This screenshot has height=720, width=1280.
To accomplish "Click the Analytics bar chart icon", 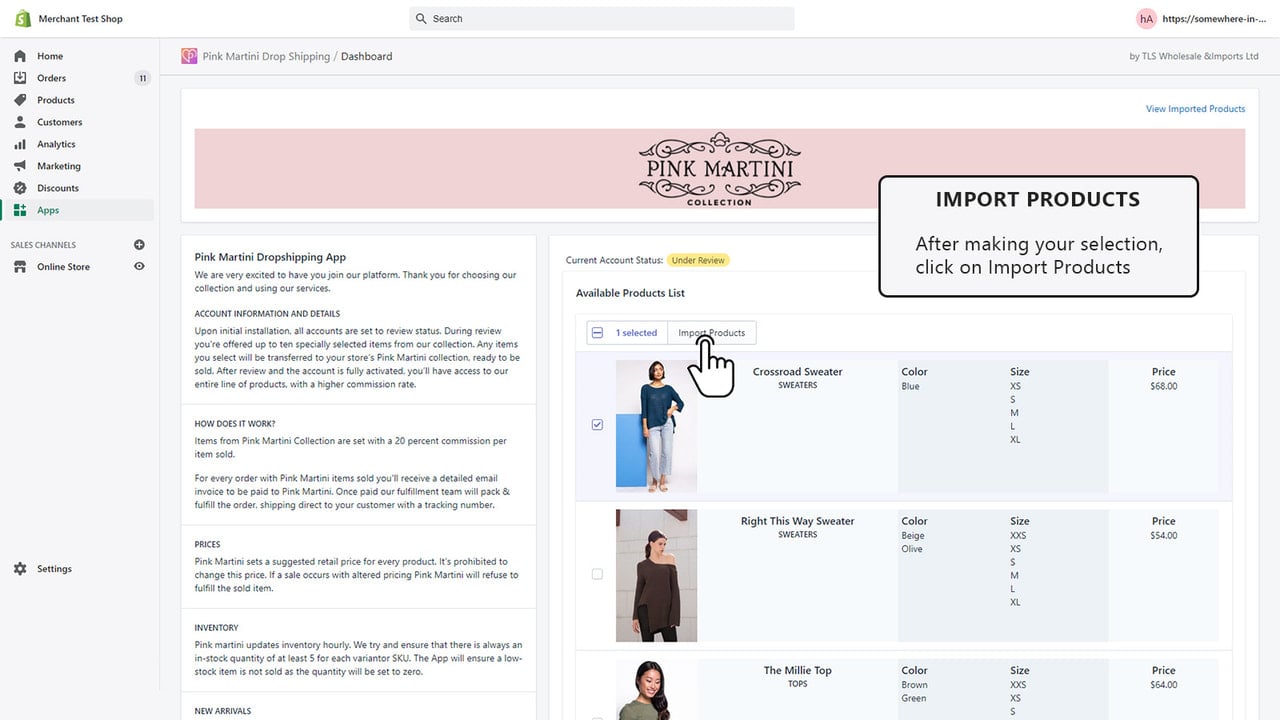I will pyautogui.click(x=19, y=144).
